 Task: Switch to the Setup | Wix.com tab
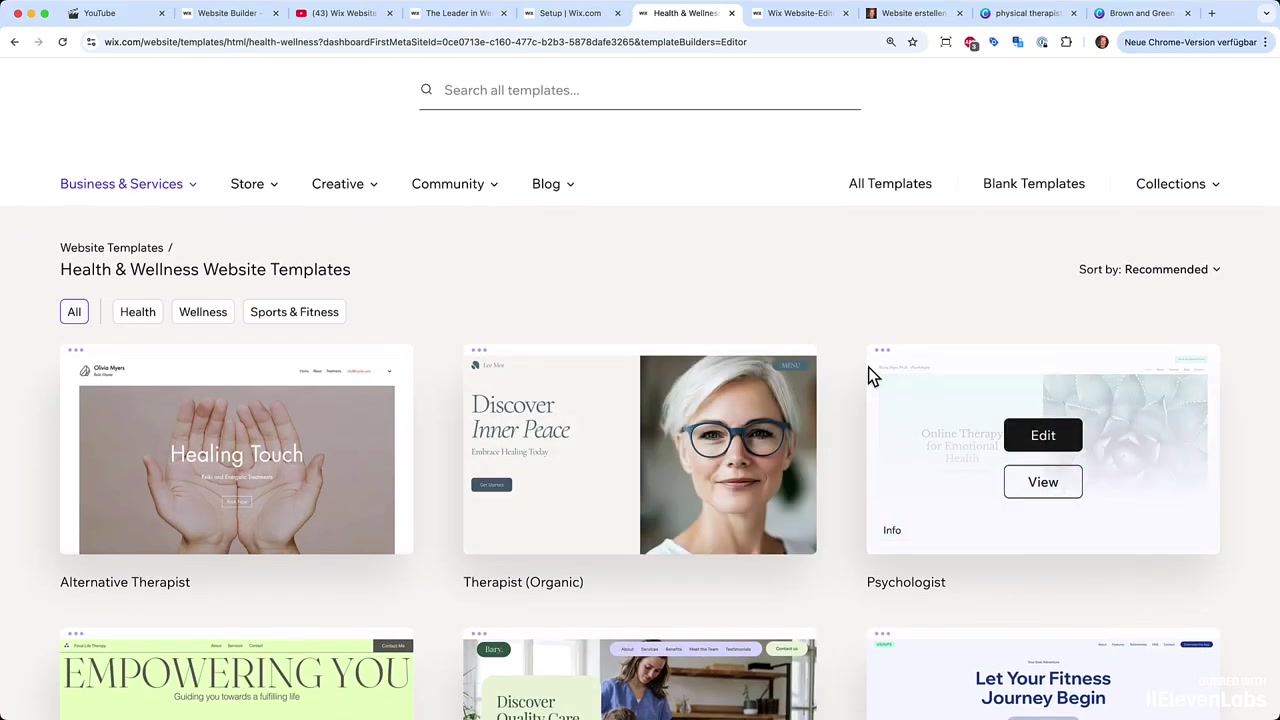[x=570, y=13]
